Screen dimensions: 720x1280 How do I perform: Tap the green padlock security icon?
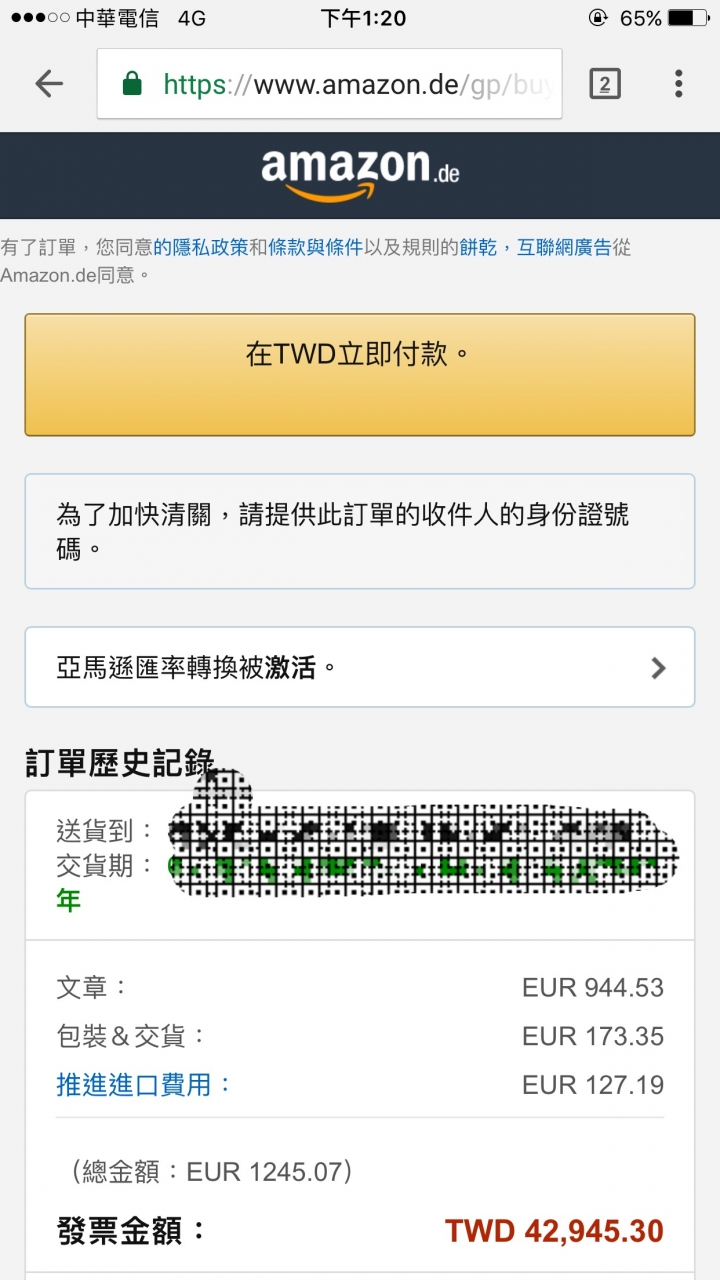[x=131, y=84]
